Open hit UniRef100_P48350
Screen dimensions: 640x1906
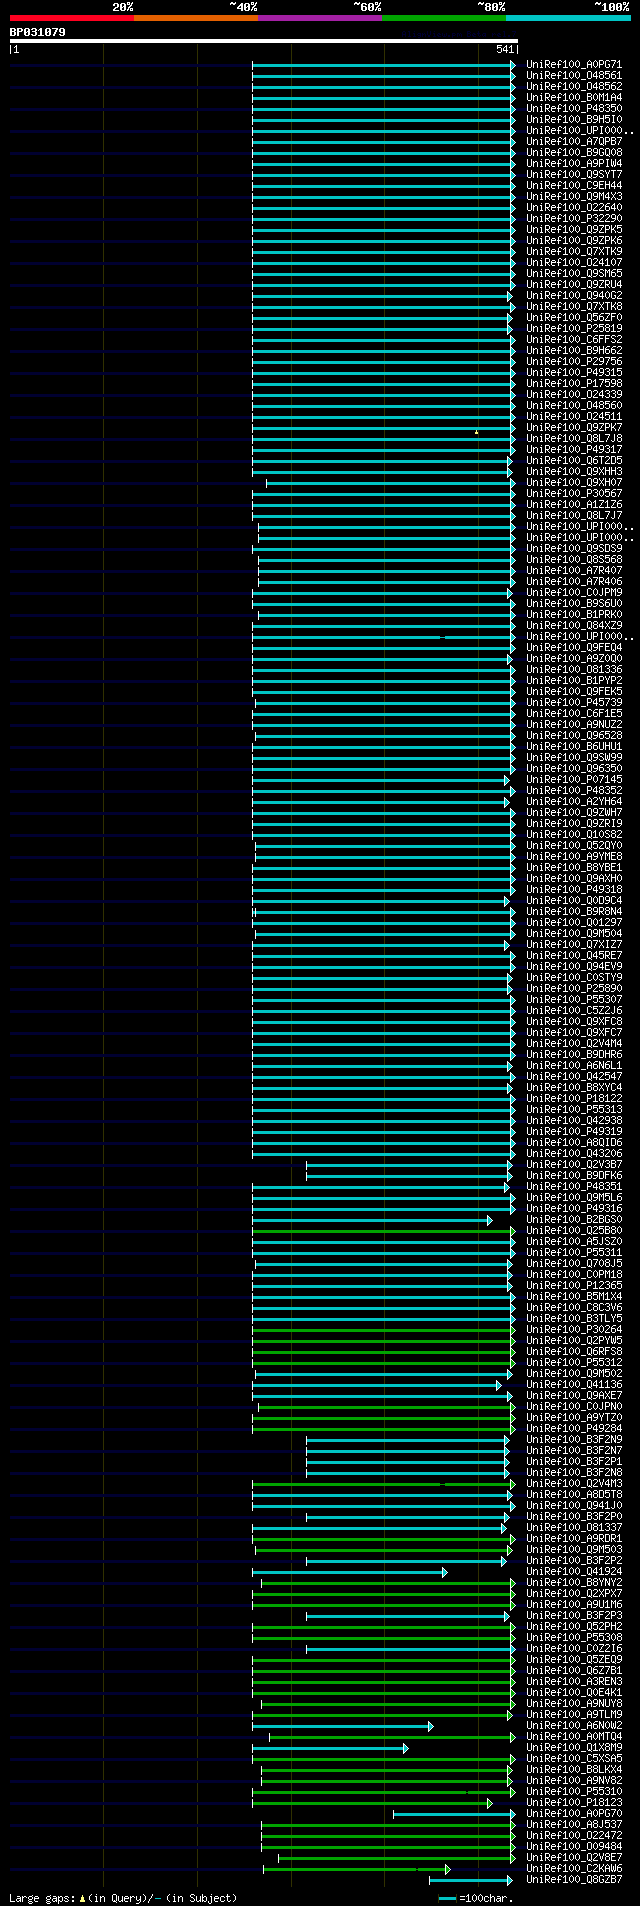574,109
